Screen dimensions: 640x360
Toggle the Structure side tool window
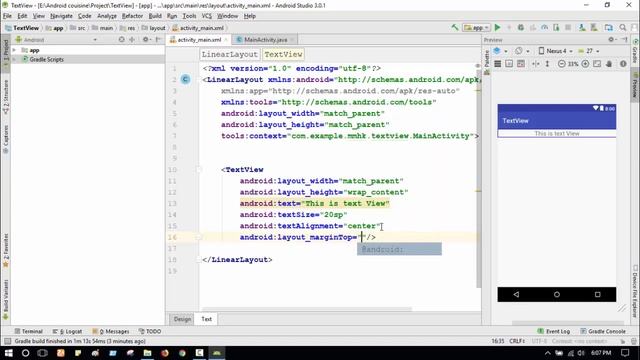(x=6, y=97)
